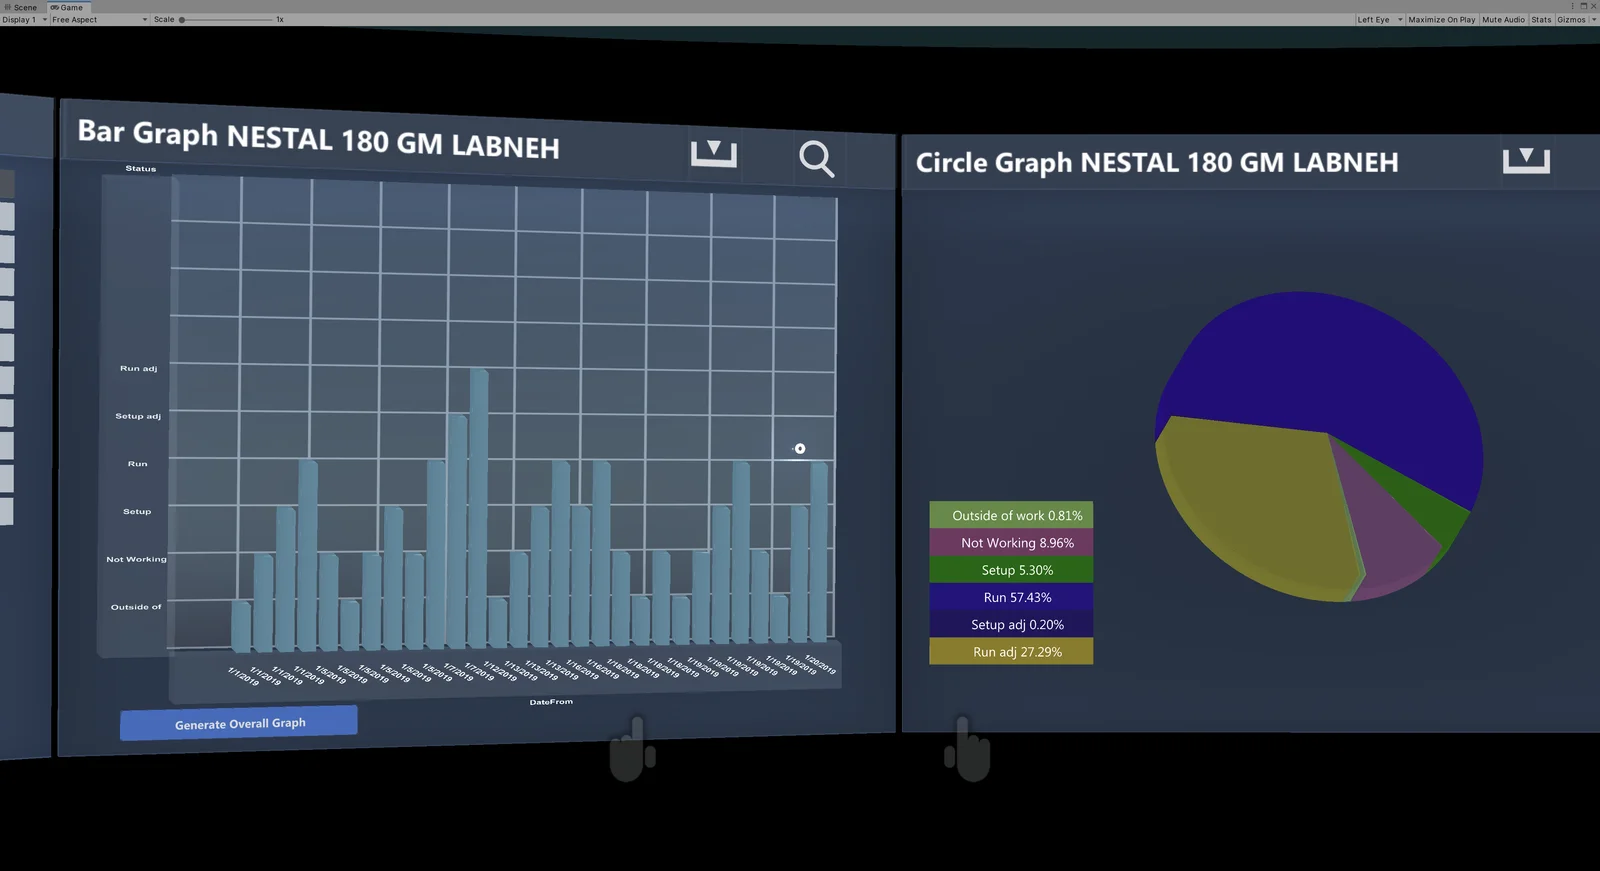Click the 1x scale value
Image resolution: width=1600 pixels, height=871 pixels.
280,19
